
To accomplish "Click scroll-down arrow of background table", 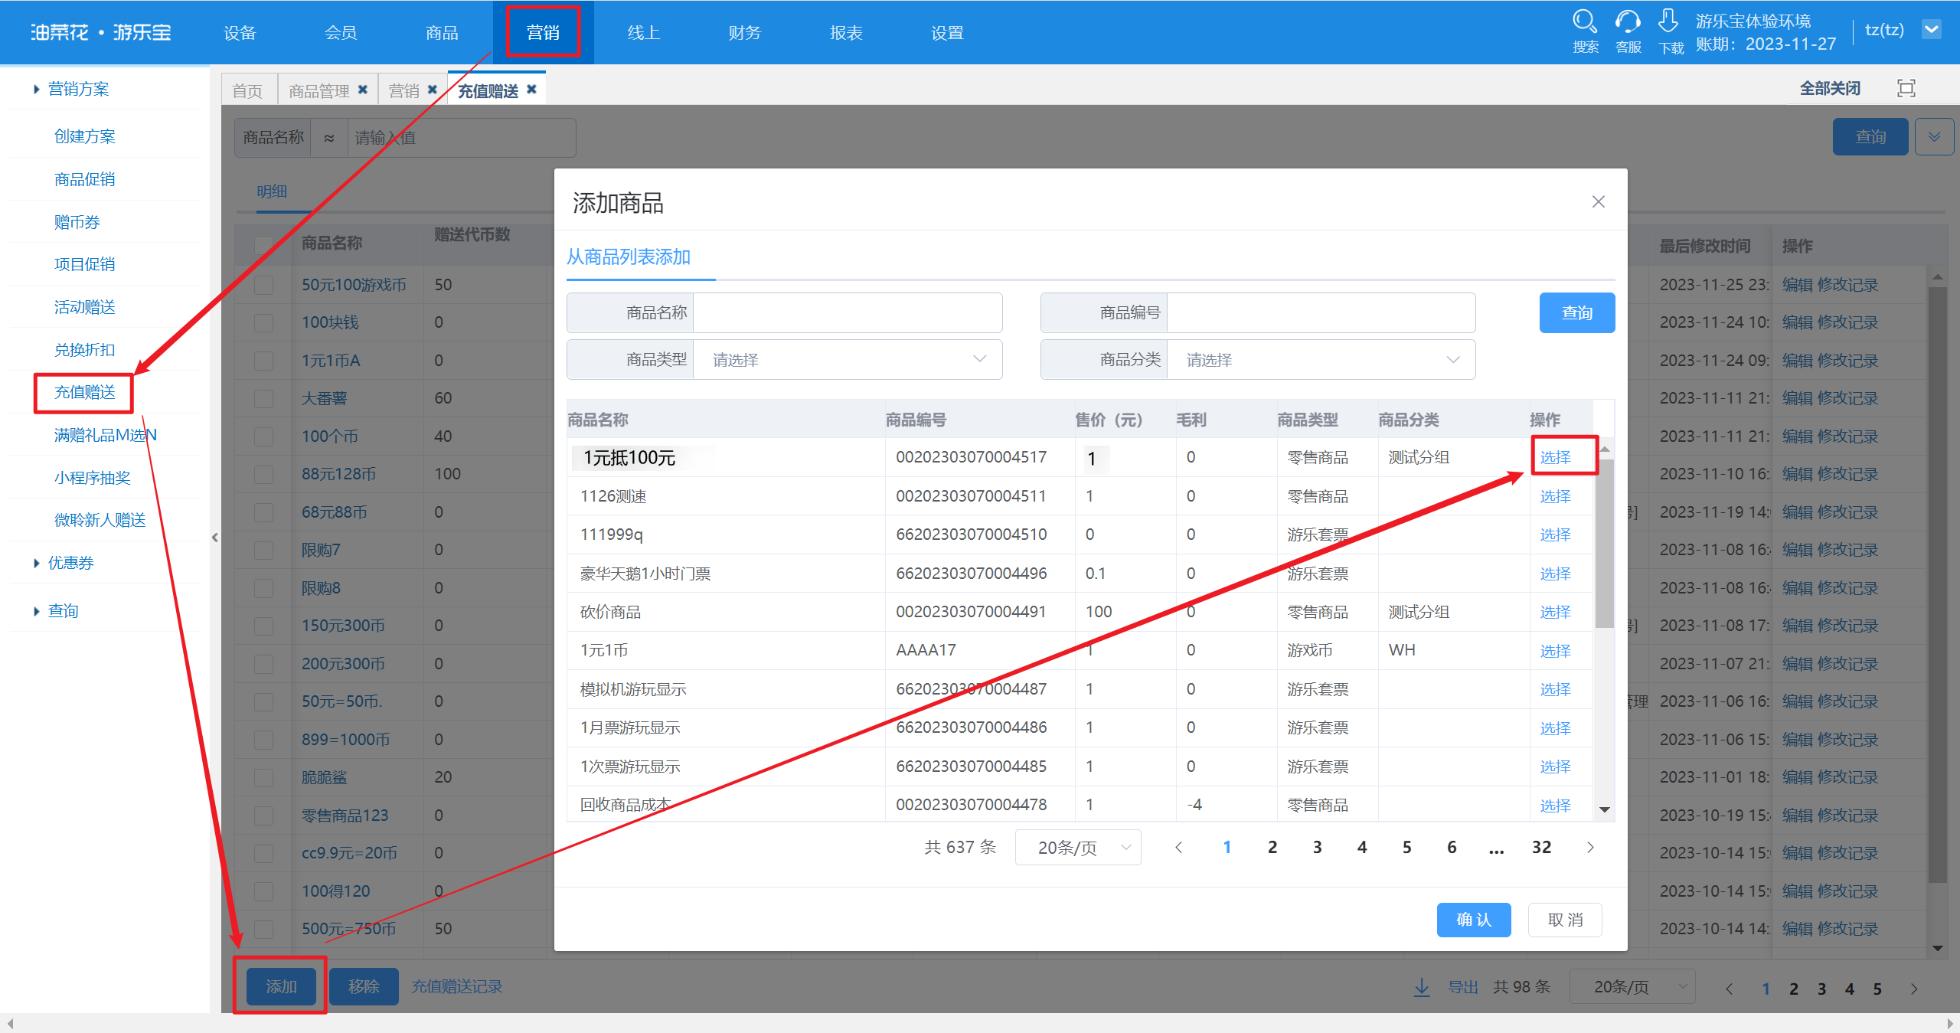I will coord(1938,948).
